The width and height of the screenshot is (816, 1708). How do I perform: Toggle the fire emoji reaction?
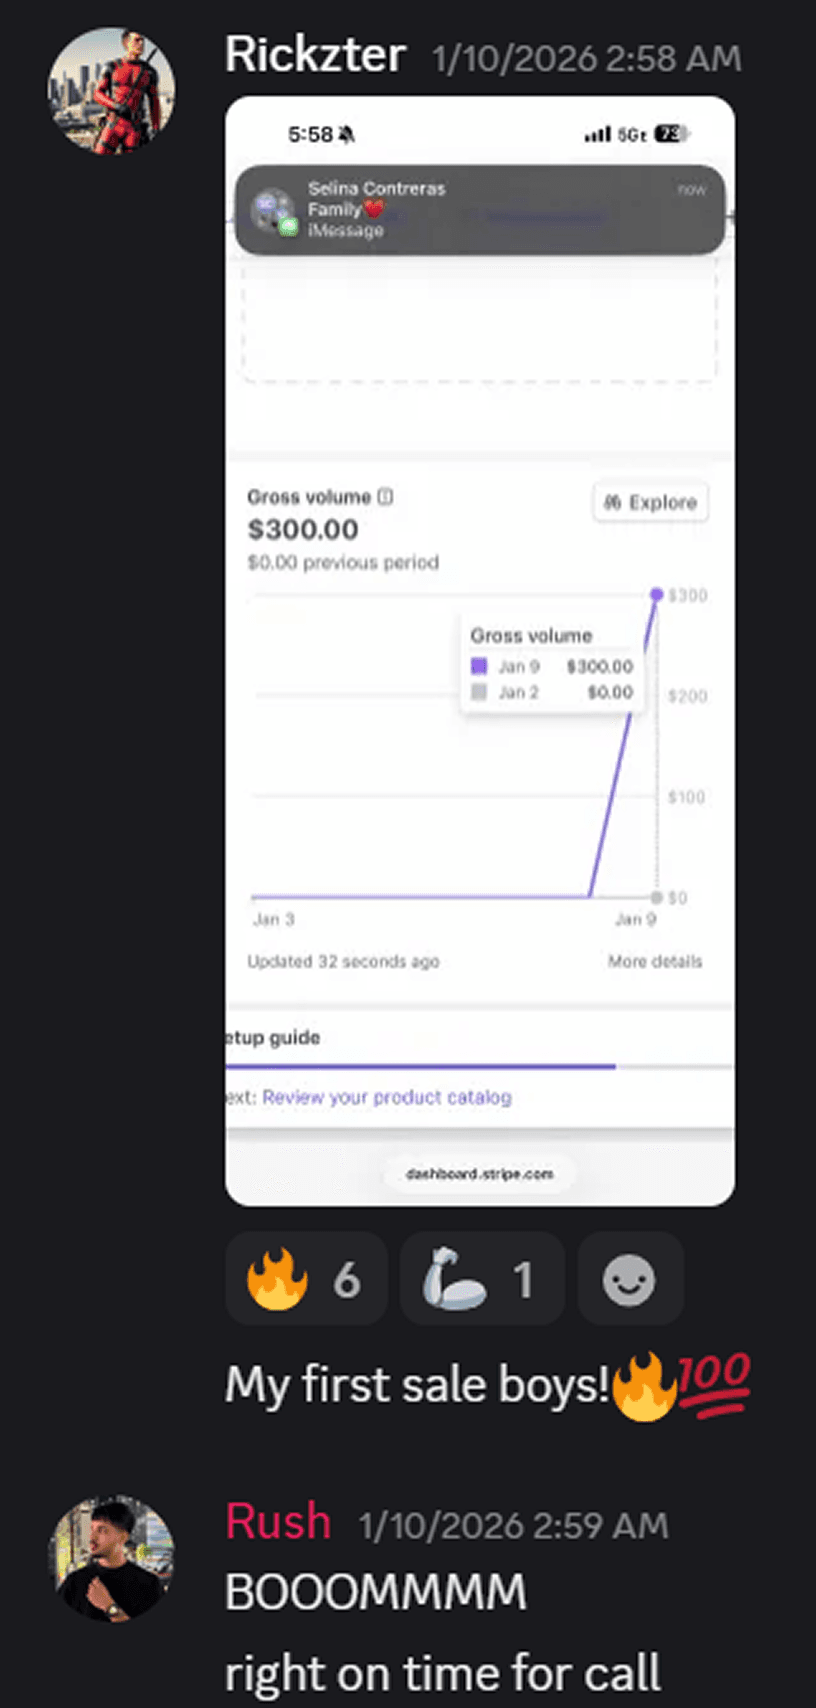305,1278
